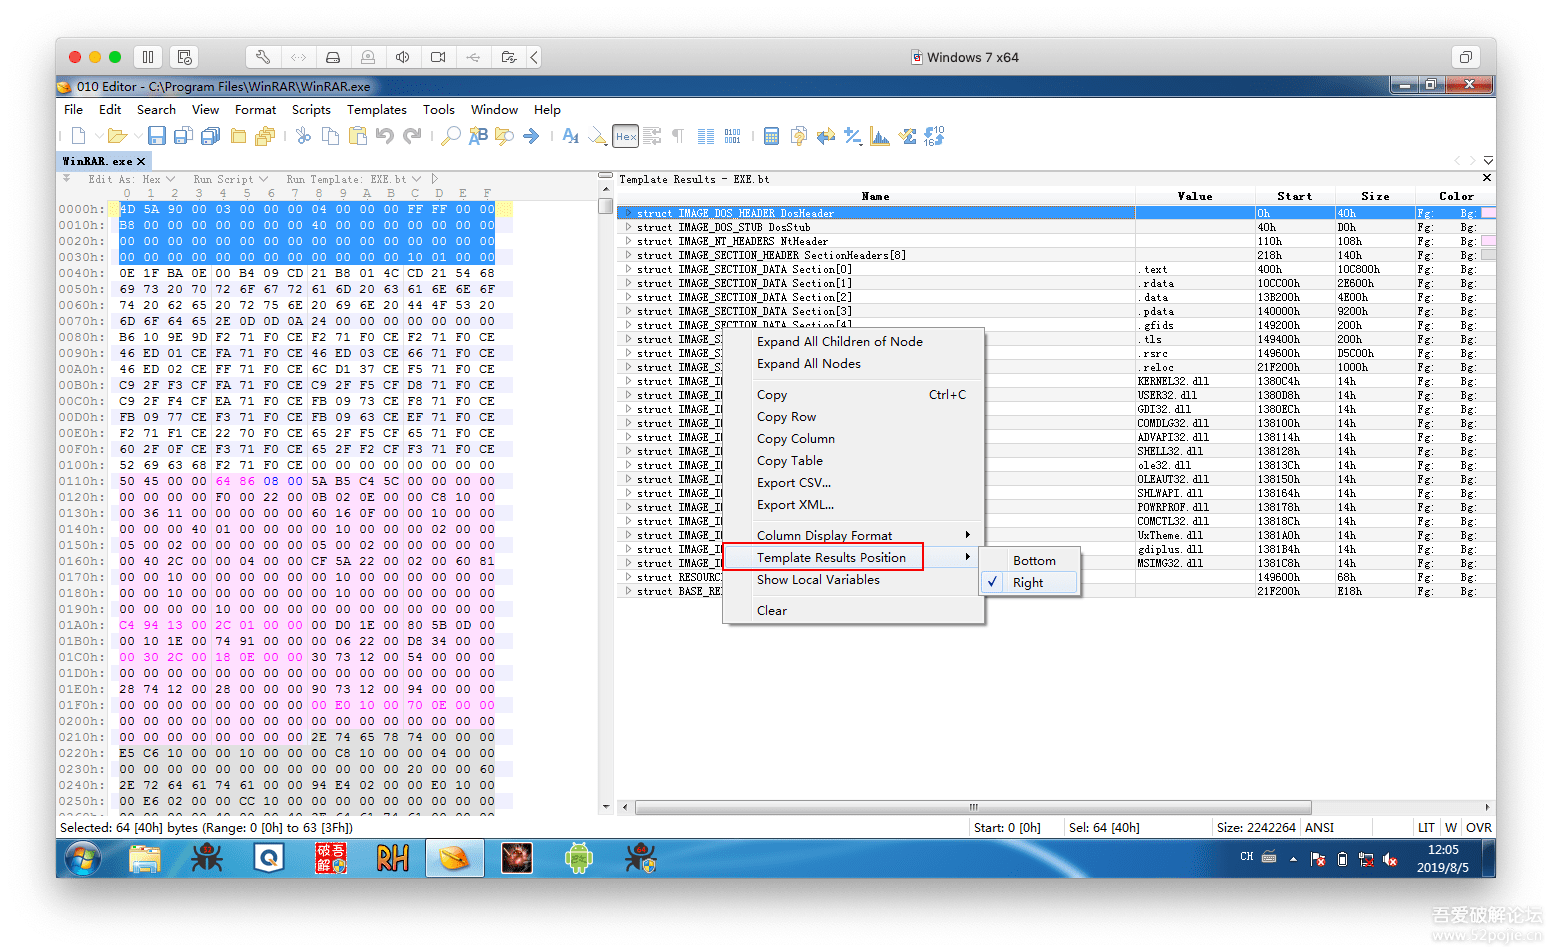Toggle W indicator in status bar
The width and height of the screenshot is (1552, 952).
pyautogui.click(x=1450, y=827)
